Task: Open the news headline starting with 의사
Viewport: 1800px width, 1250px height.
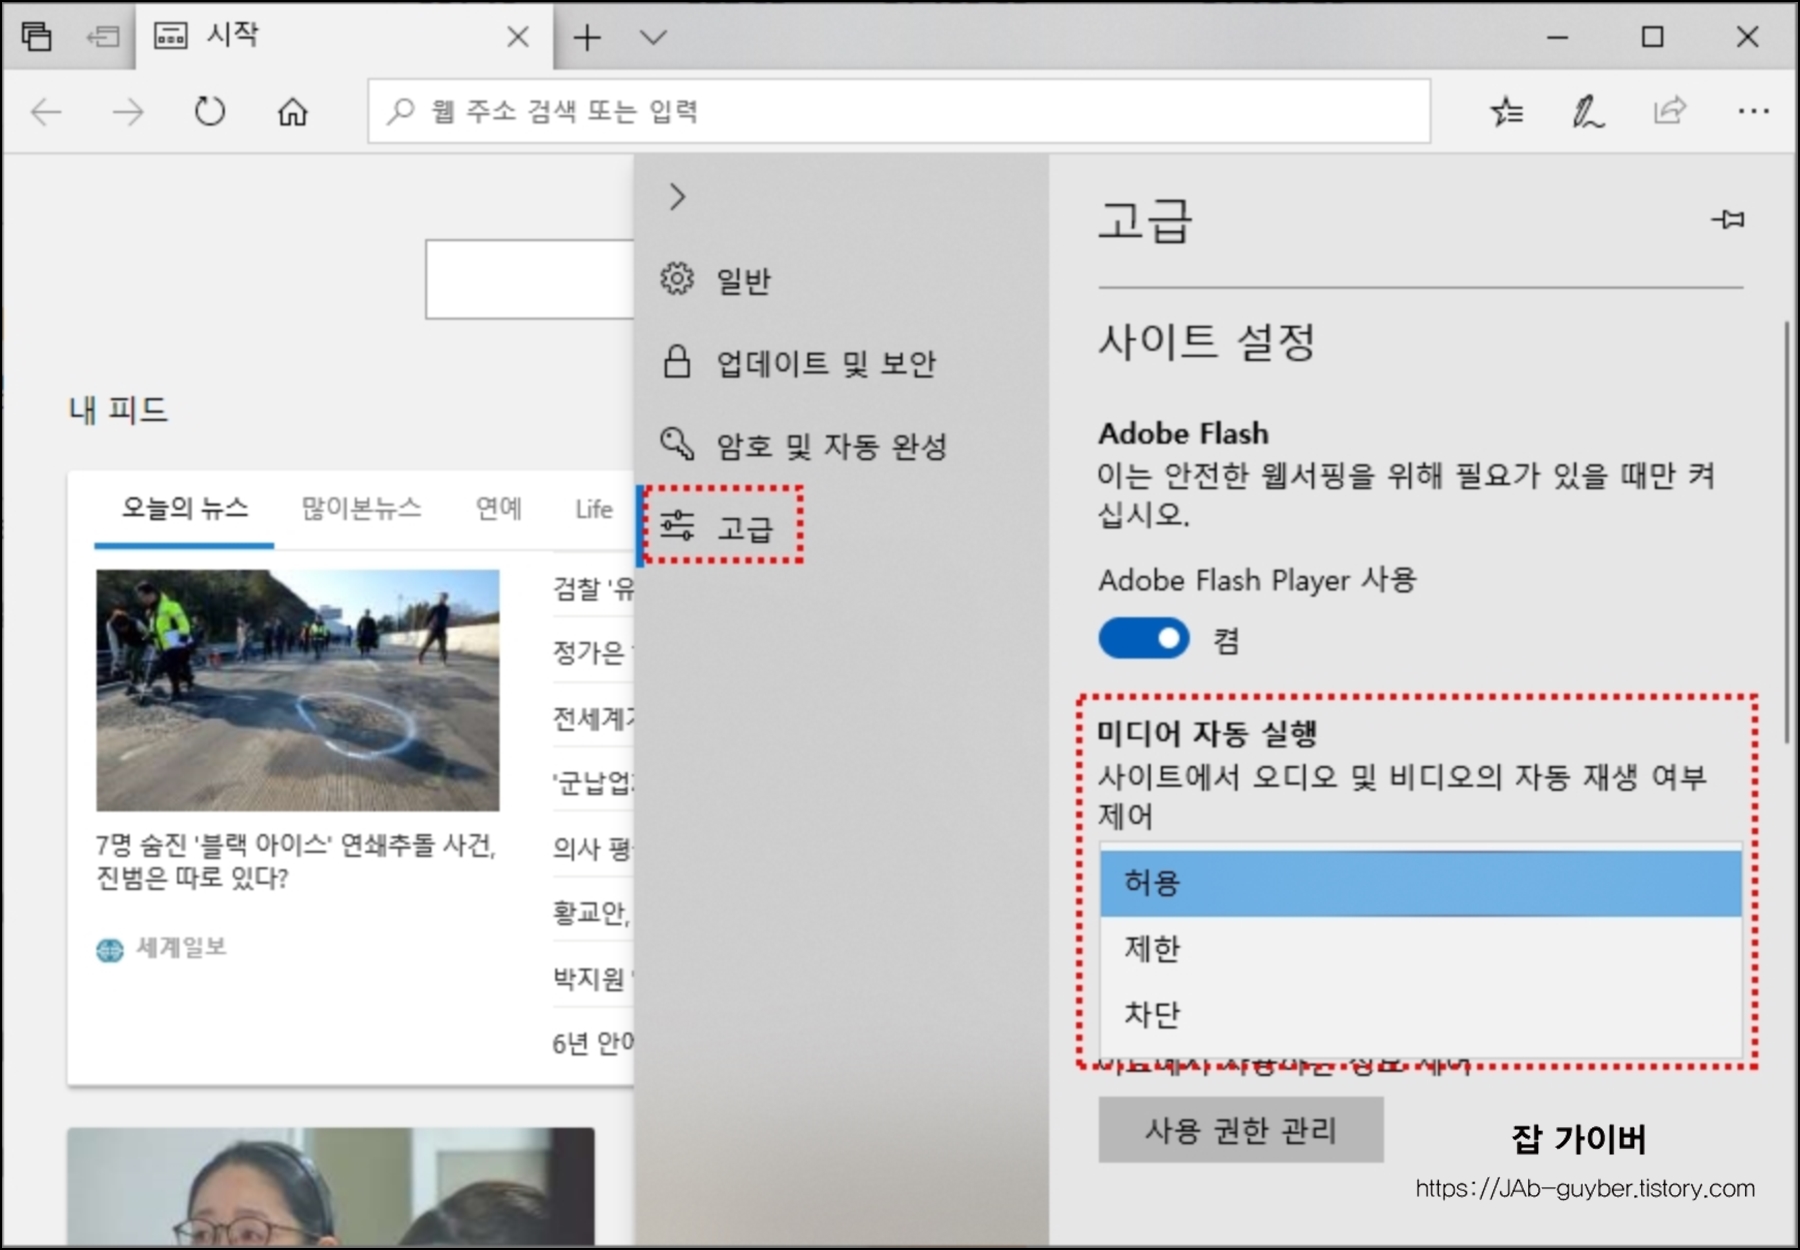Action: point(593,849)
